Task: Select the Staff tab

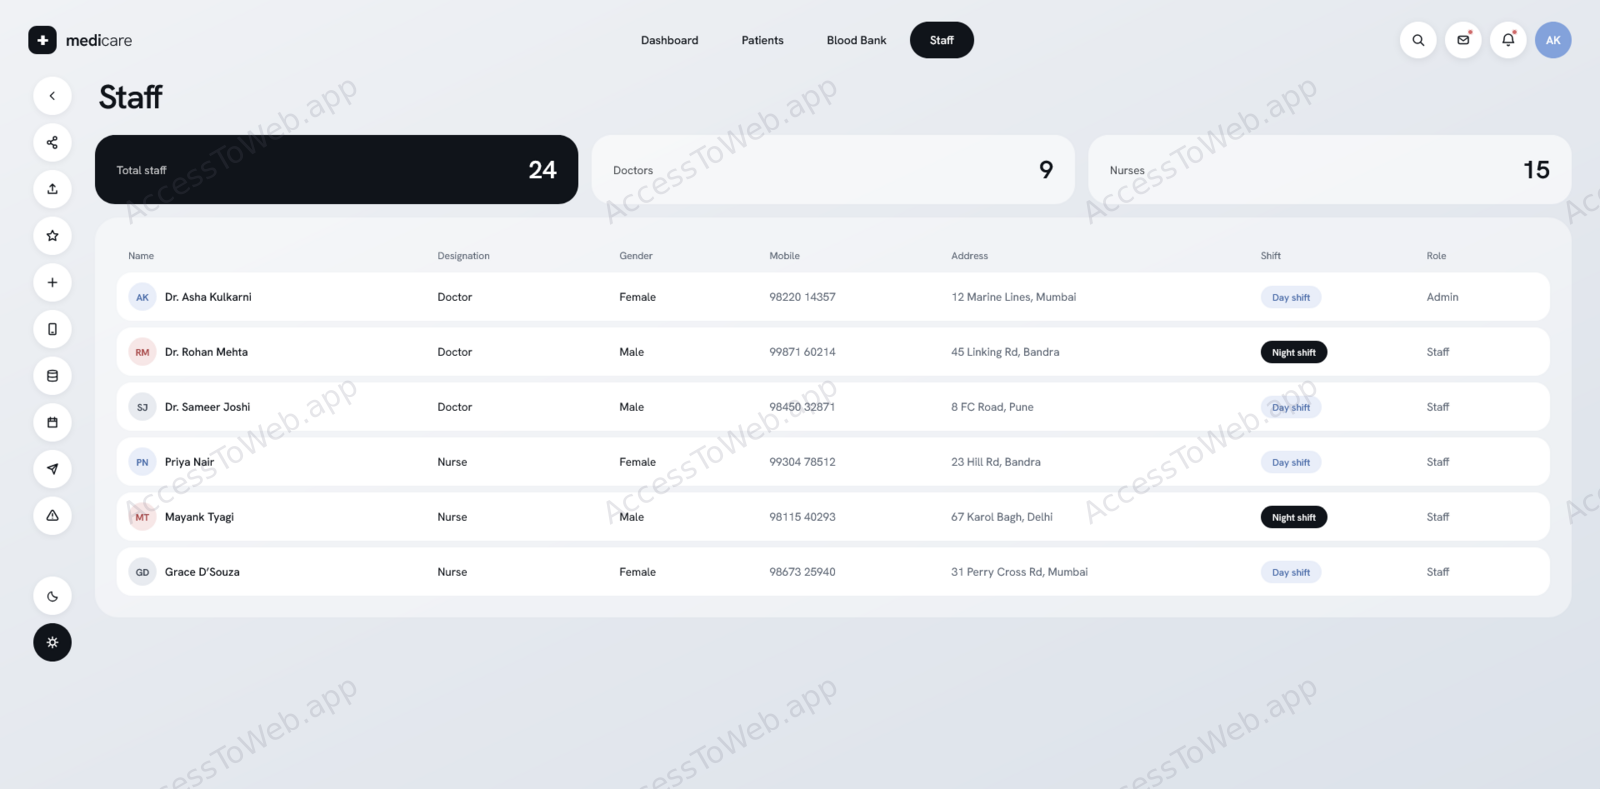Action: pos(942,40)
